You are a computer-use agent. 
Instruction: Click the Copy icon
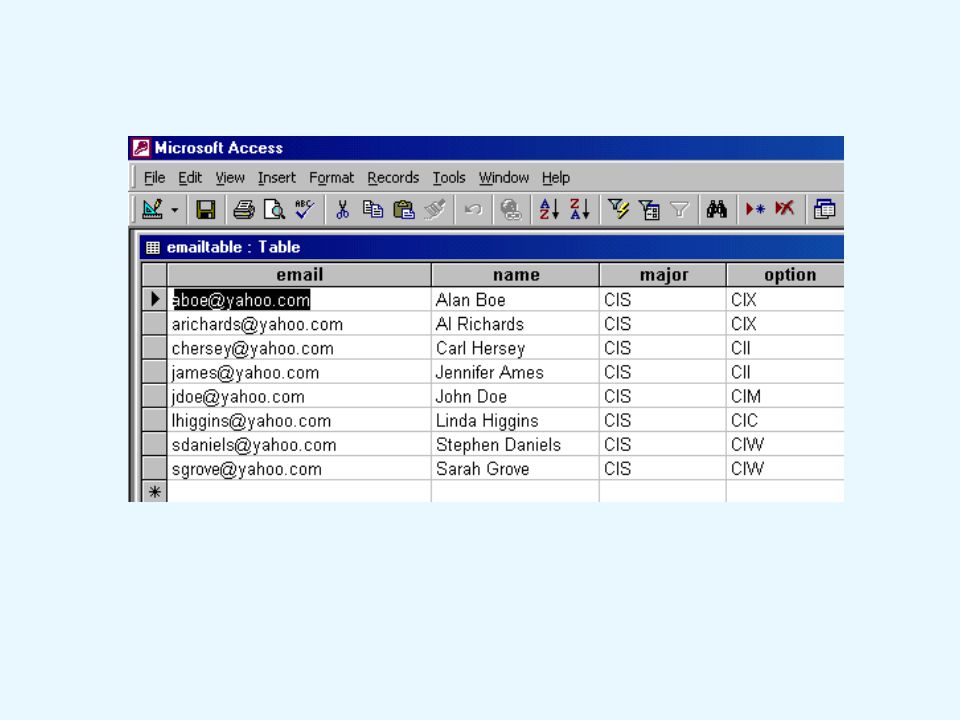click(x=373, y=210)
